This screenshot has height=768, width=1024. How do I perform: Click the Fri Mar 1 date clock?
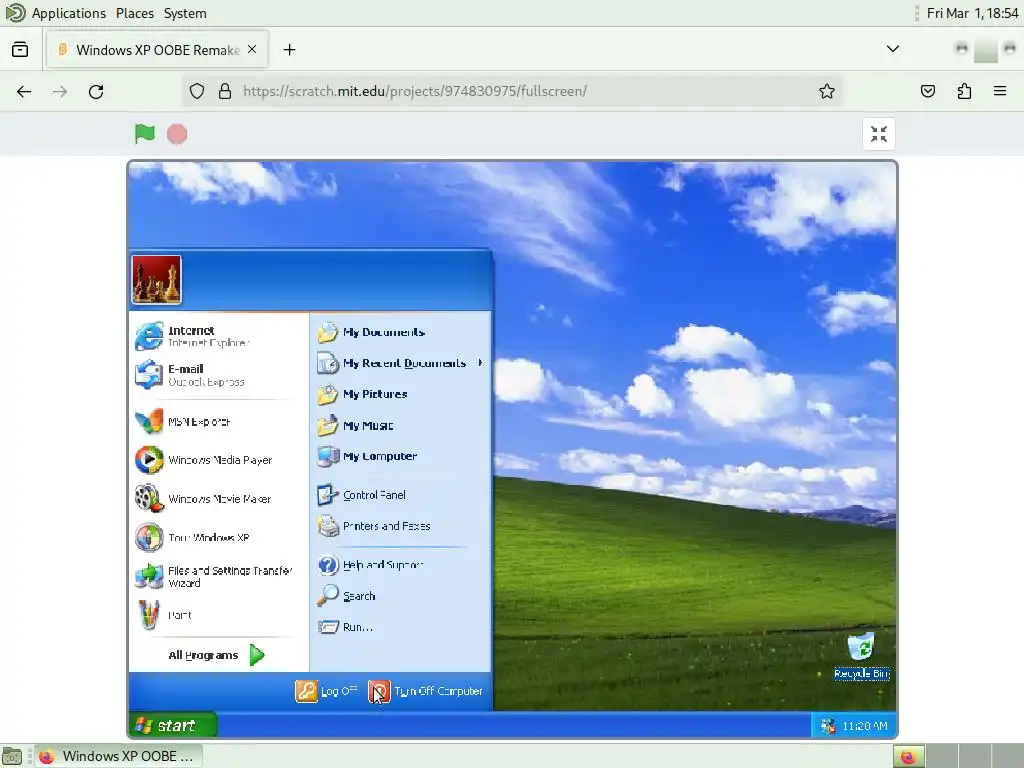[972, 13]
